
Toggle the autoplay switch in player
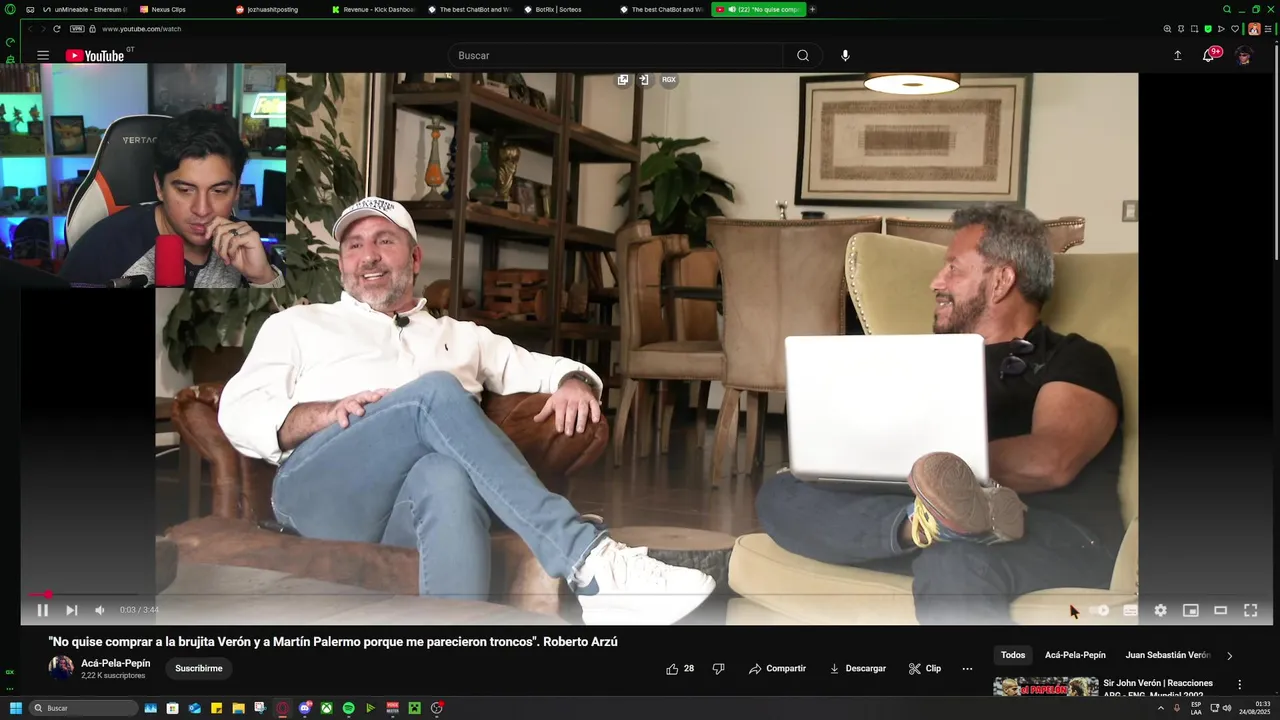point(1100,610)
